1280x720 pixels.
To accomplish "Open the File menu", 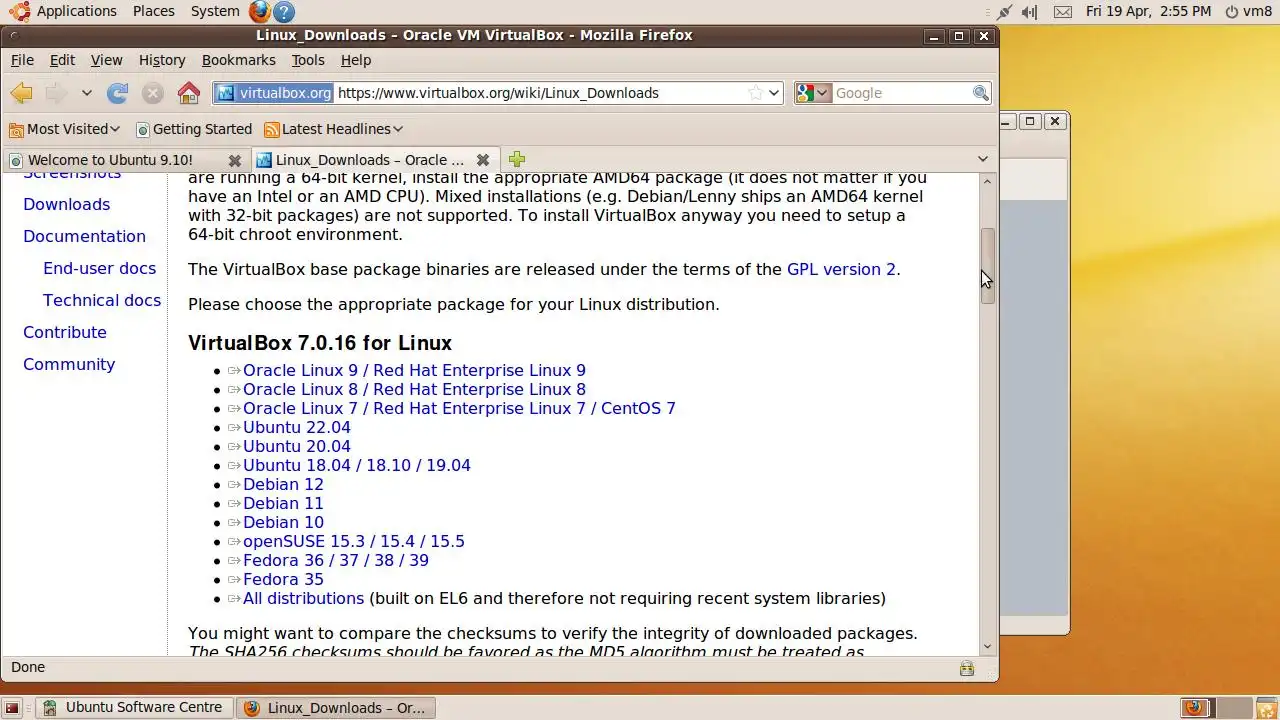I will pos(22,60).
